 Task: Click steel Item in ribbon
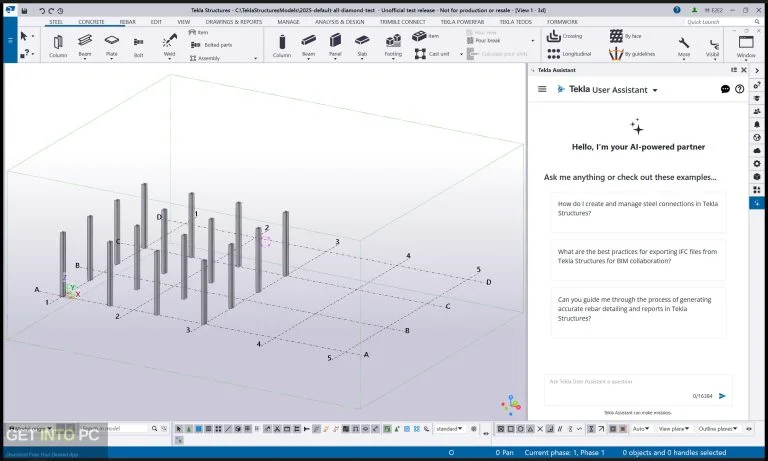coord(198,32)
